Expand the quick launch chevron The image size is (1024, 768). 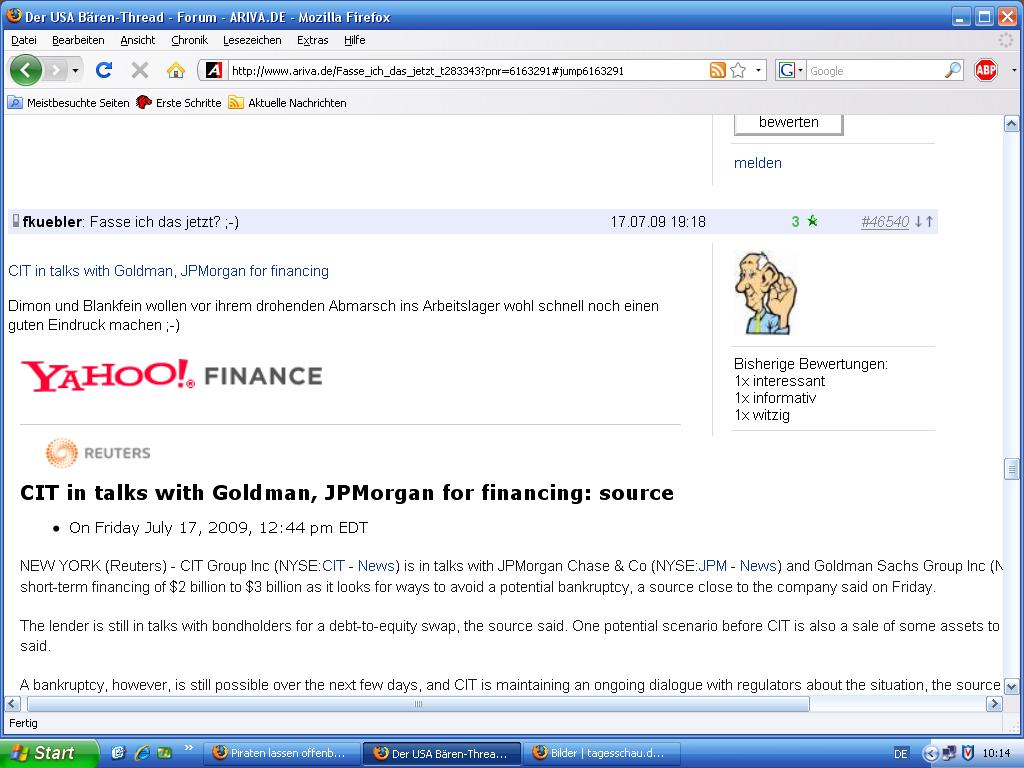(x=189, y=748)
